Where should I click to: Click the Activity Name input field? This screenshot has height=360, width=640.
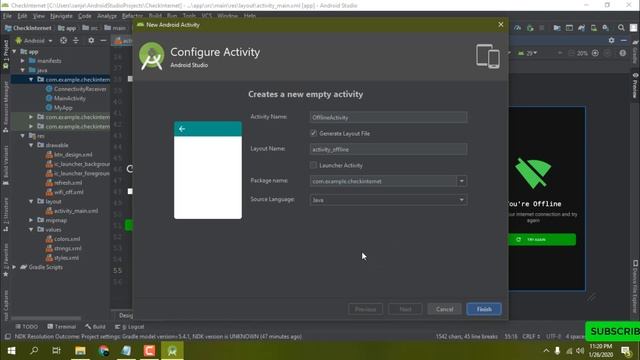388,117
